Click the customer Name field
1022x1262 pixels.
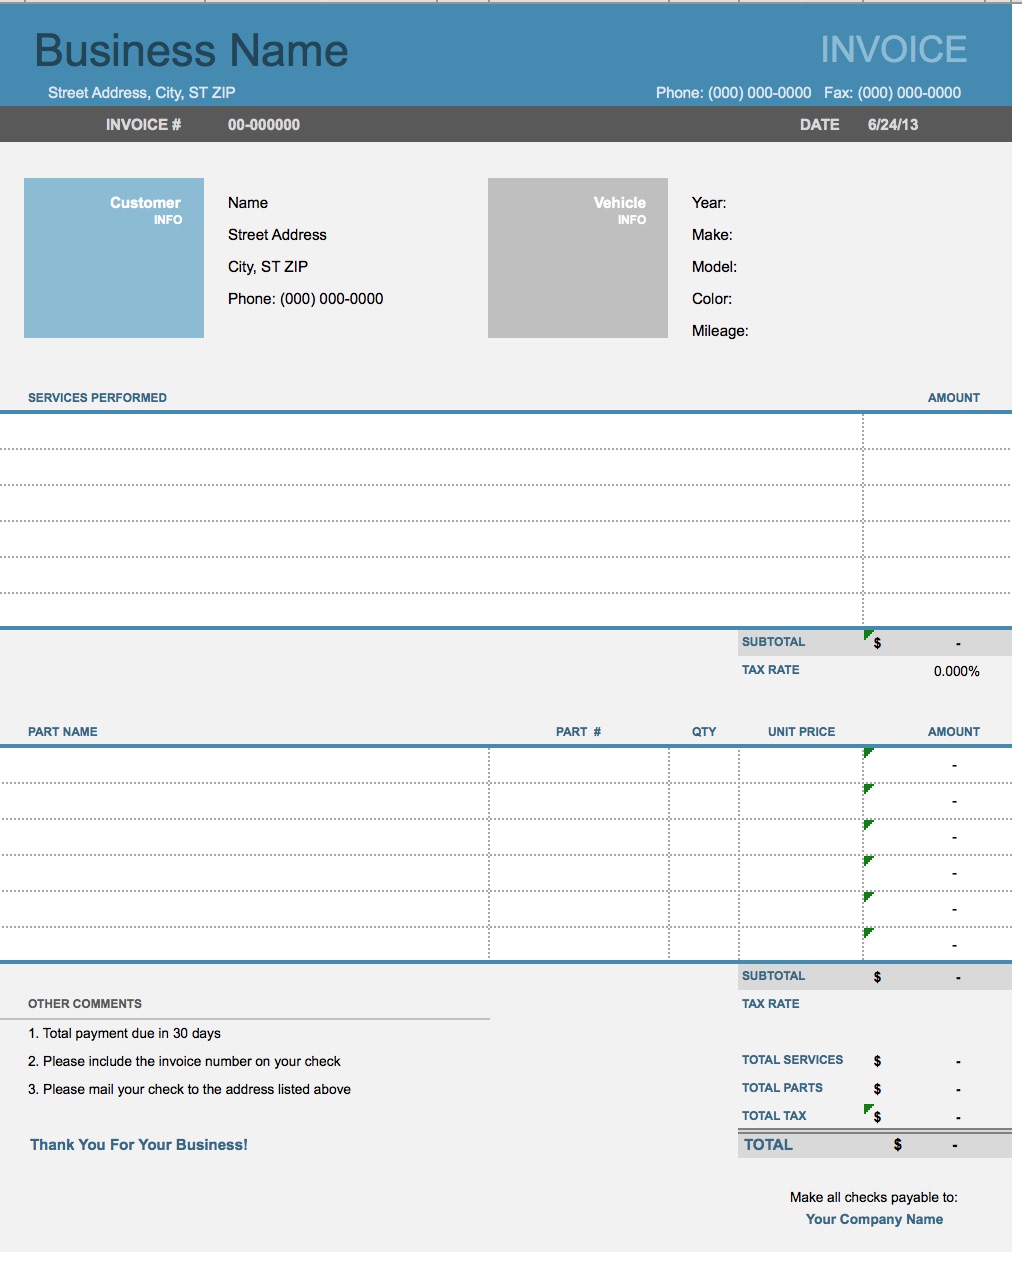point(248,203)
